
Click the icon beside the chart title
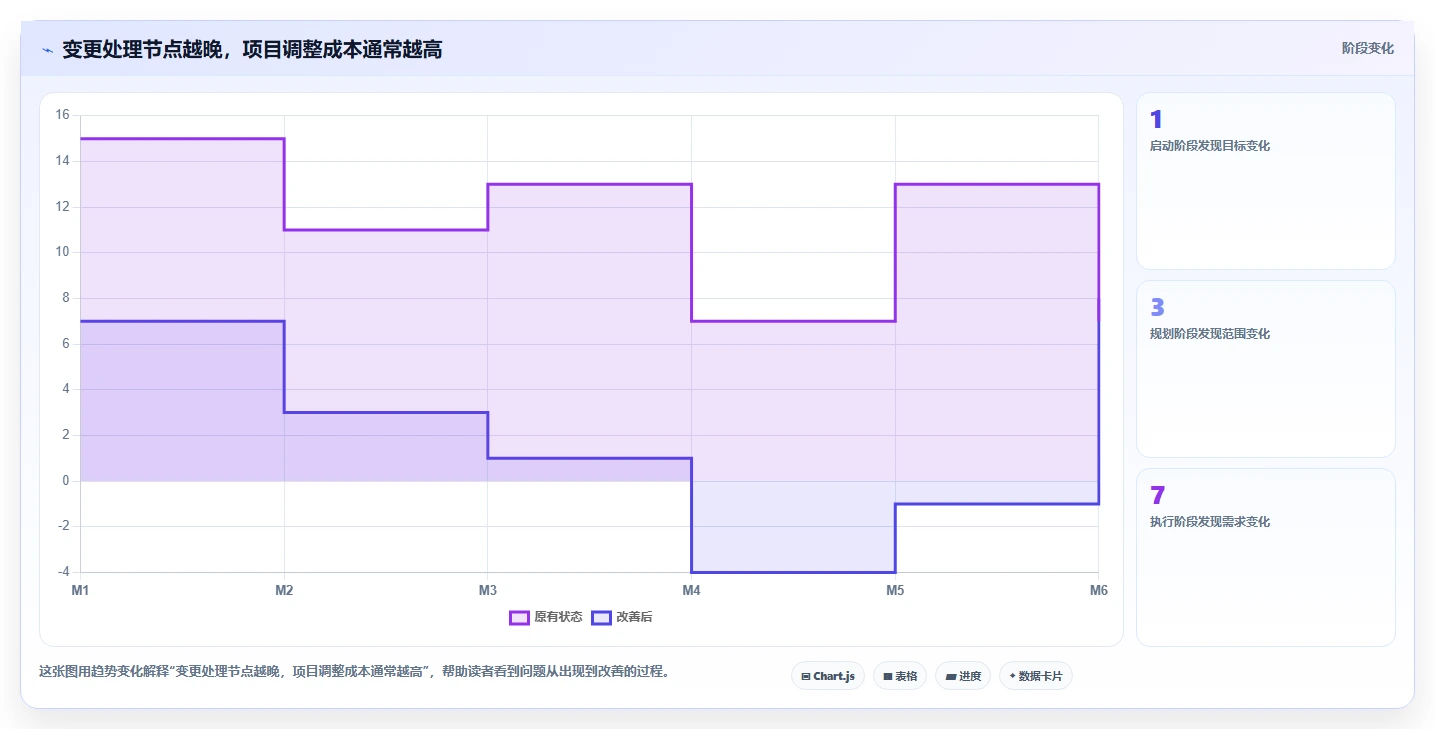47,50
